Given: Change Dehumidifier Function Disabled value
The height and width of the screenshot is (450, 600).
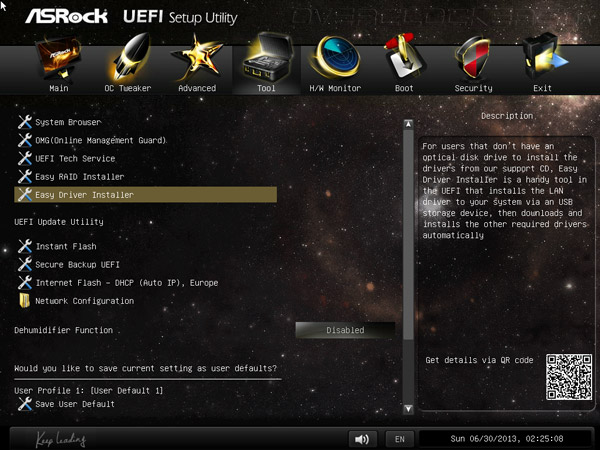Looking at the screenshot, I should pos(345,330).
